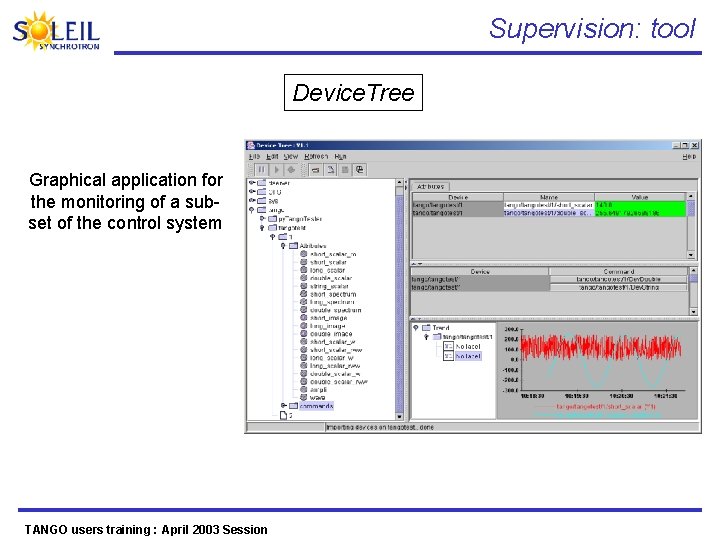
Task: Open the Help menu
Action: [689, 157]
